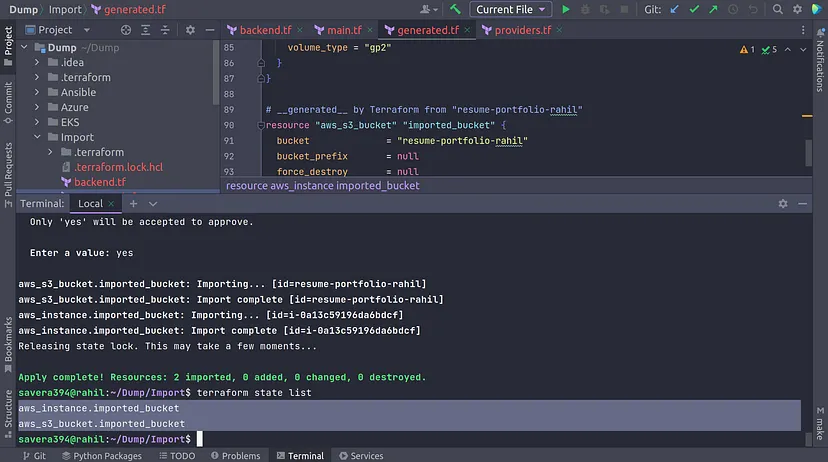Open the Problems tool window
This screenshot has height=462, width=828.
click(236, 456)
